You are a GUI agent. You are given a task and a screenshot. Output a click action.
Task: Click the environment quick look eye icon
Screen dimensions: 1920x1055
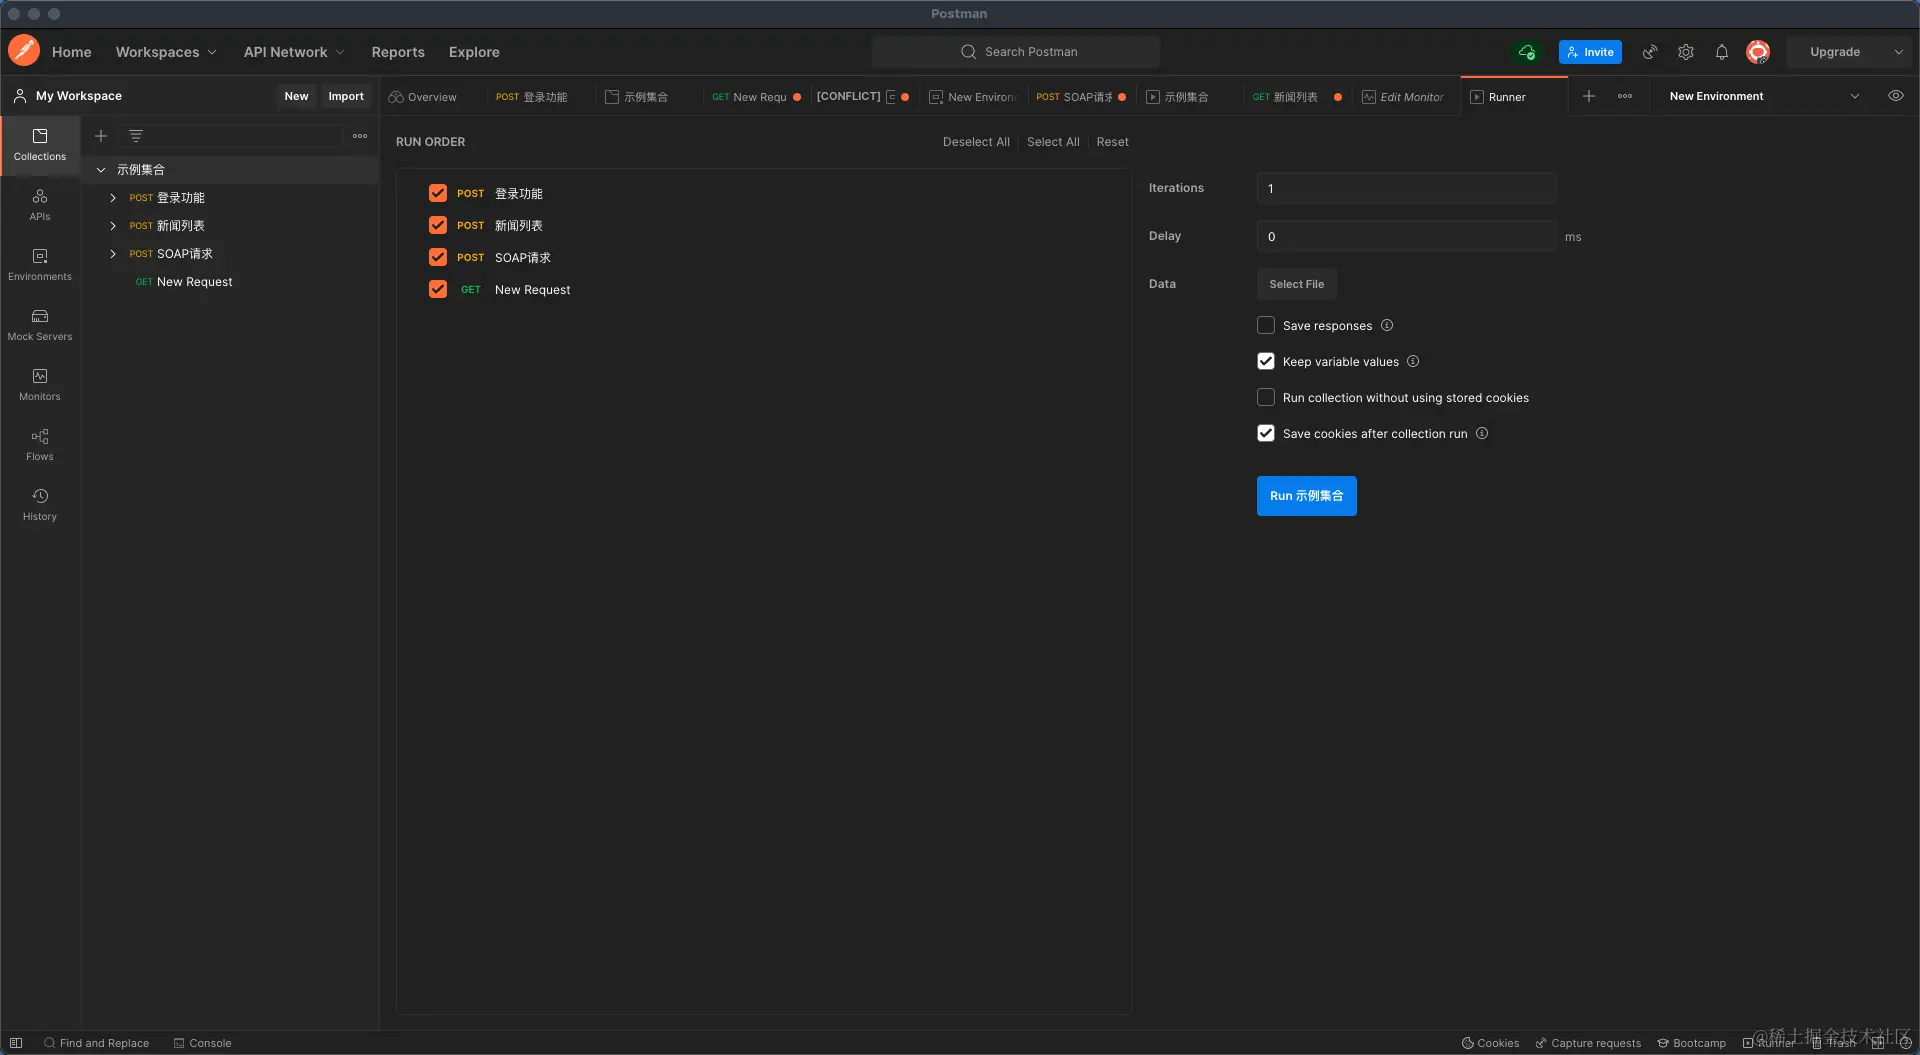[x=1895, y=96]
